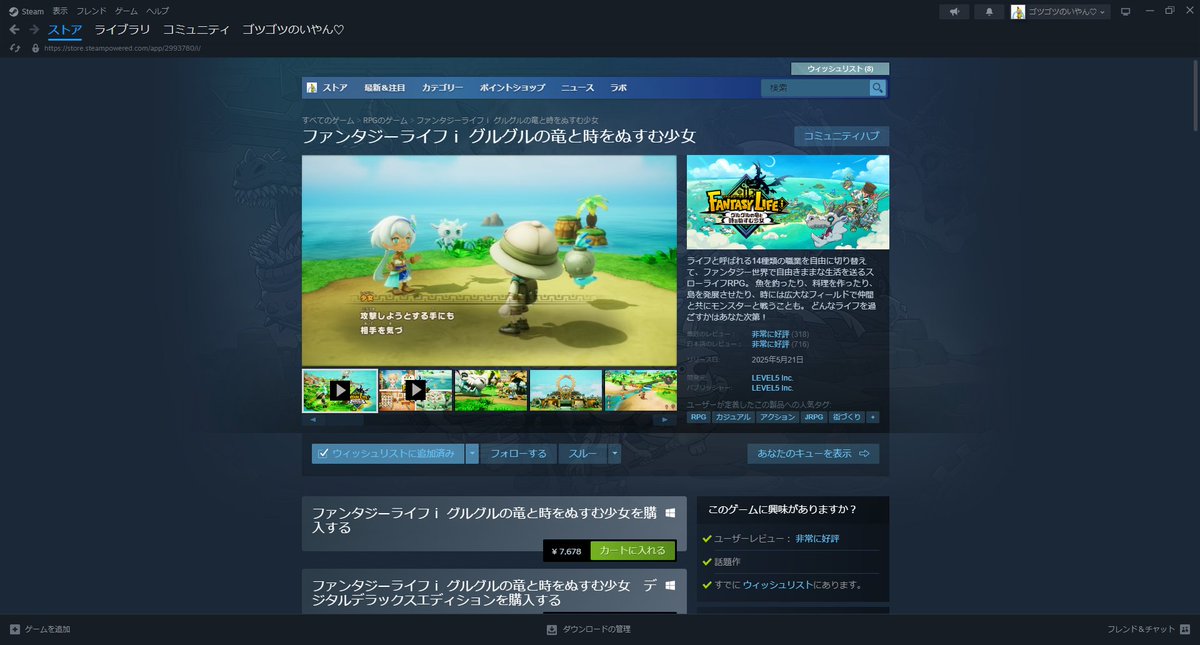Open the フレンド menu
Viewport: 1200px width, 645px height.
click(x=91, y=11)
